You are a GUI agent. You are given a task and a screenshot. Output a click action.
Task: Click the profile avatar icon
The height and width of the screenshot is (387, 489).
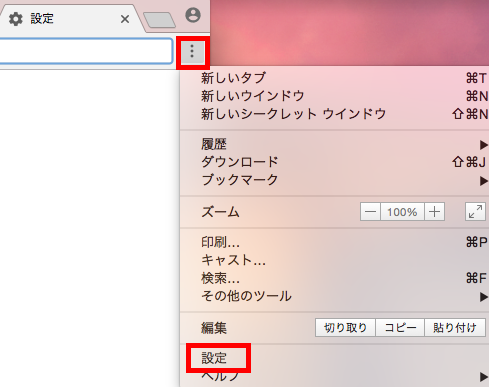point(193,15)
